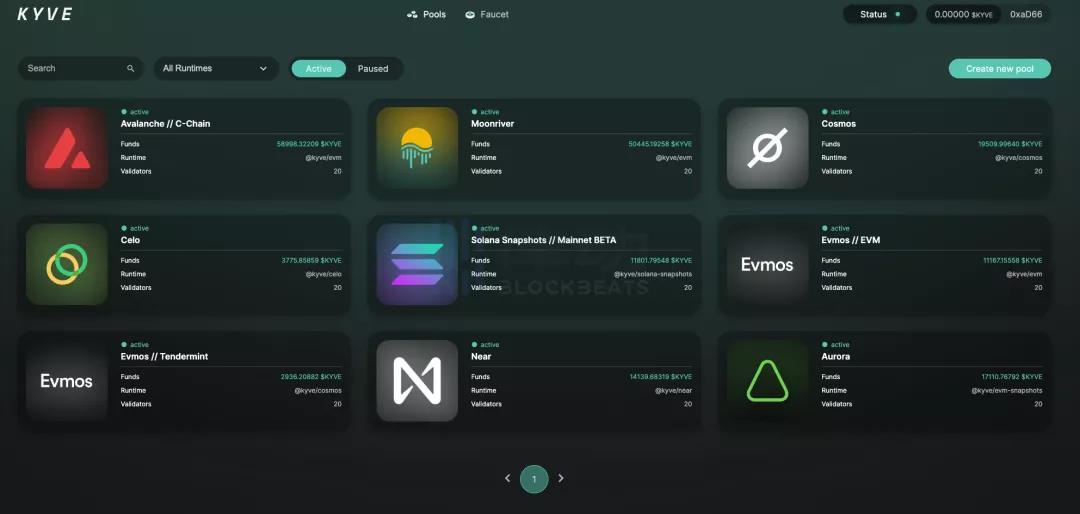1080x514 pixels.
Task: Go to the previous page arrow
Action: pyautogui.click(x=508, y=478)
